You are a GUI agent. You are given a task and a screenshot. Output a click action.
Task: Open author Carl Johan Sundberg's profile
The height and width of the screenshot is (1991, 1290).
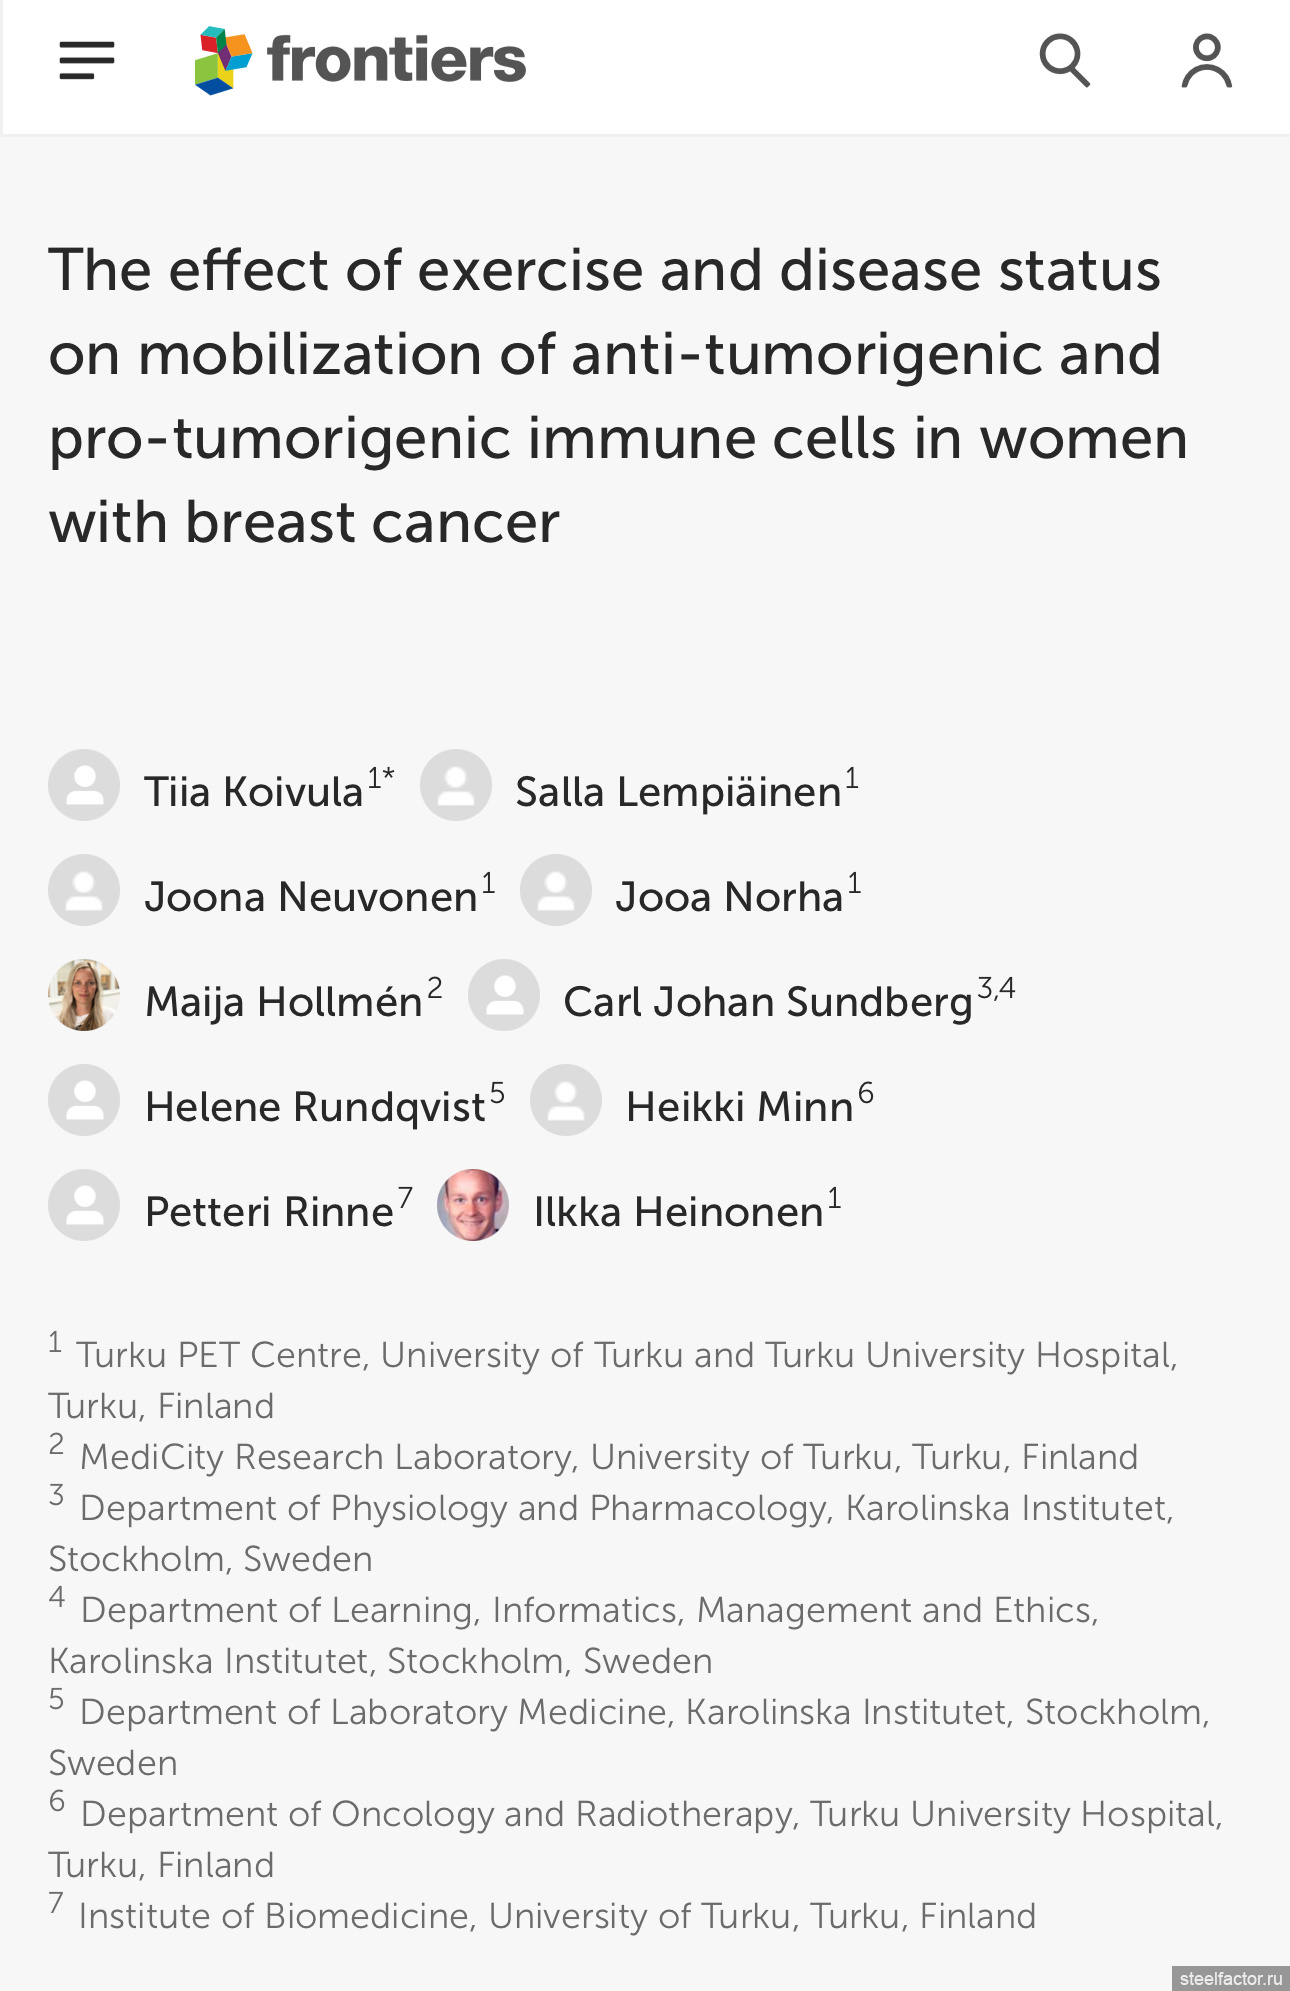768,1002
